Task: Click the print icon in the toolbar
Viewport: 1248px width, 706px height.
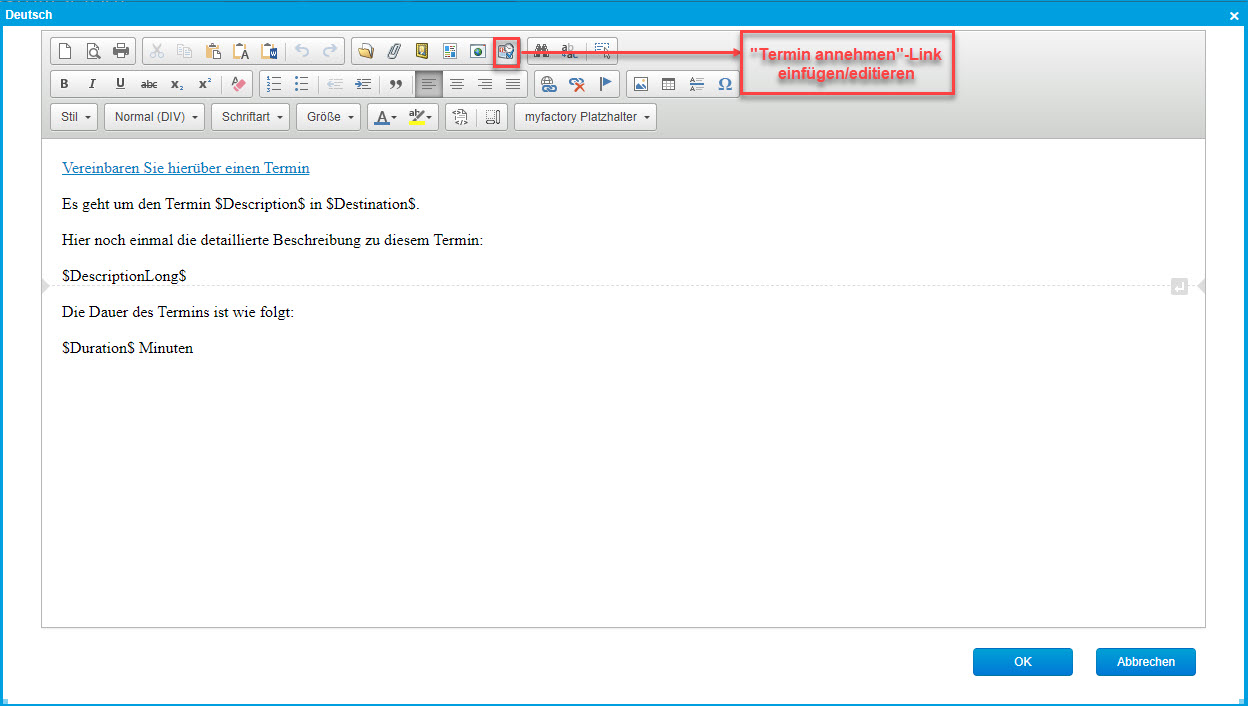Action: tap(121, 51)
